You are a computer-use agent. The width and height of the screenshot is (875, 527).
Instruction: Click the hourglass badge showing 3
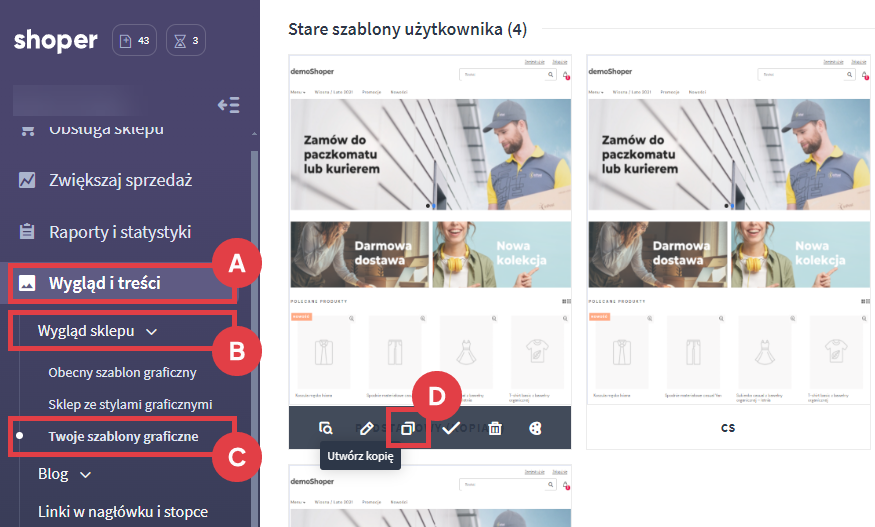pyautogui.click(x=185, y=41)
